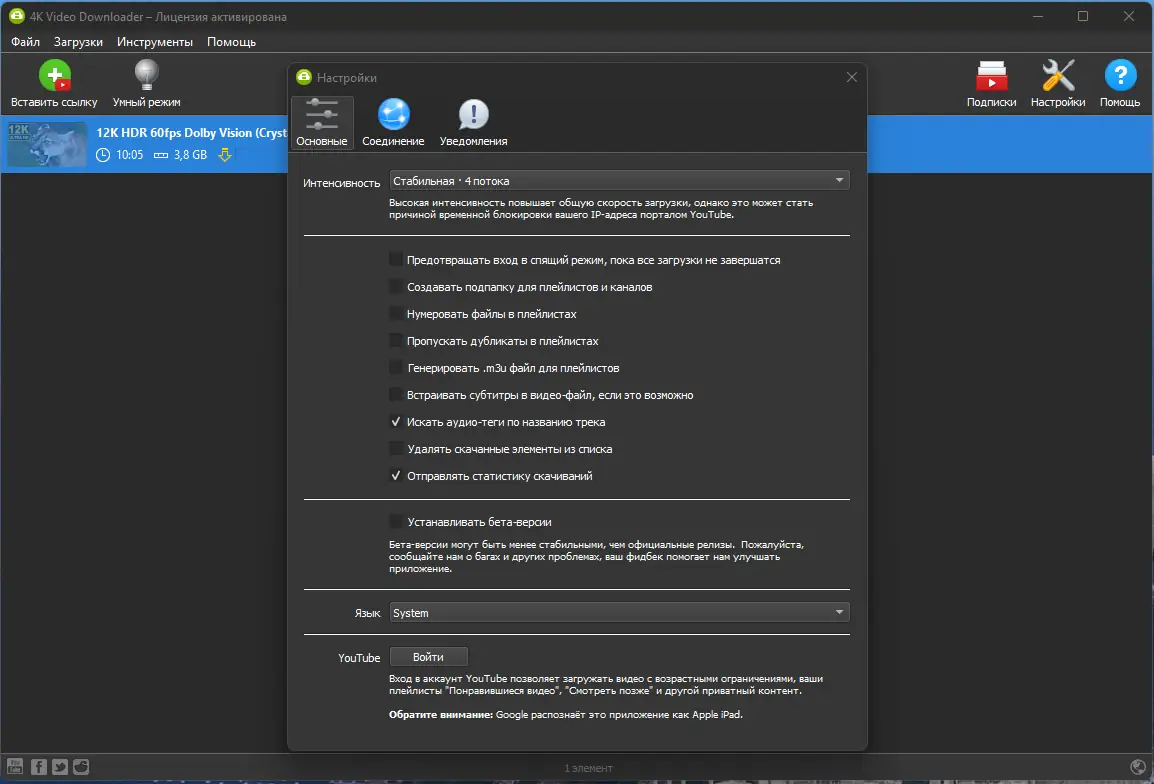Viewport: 1154px width, 784px height.
Task: Click the 1 элемент status bar text
Action: pos(588,768)
